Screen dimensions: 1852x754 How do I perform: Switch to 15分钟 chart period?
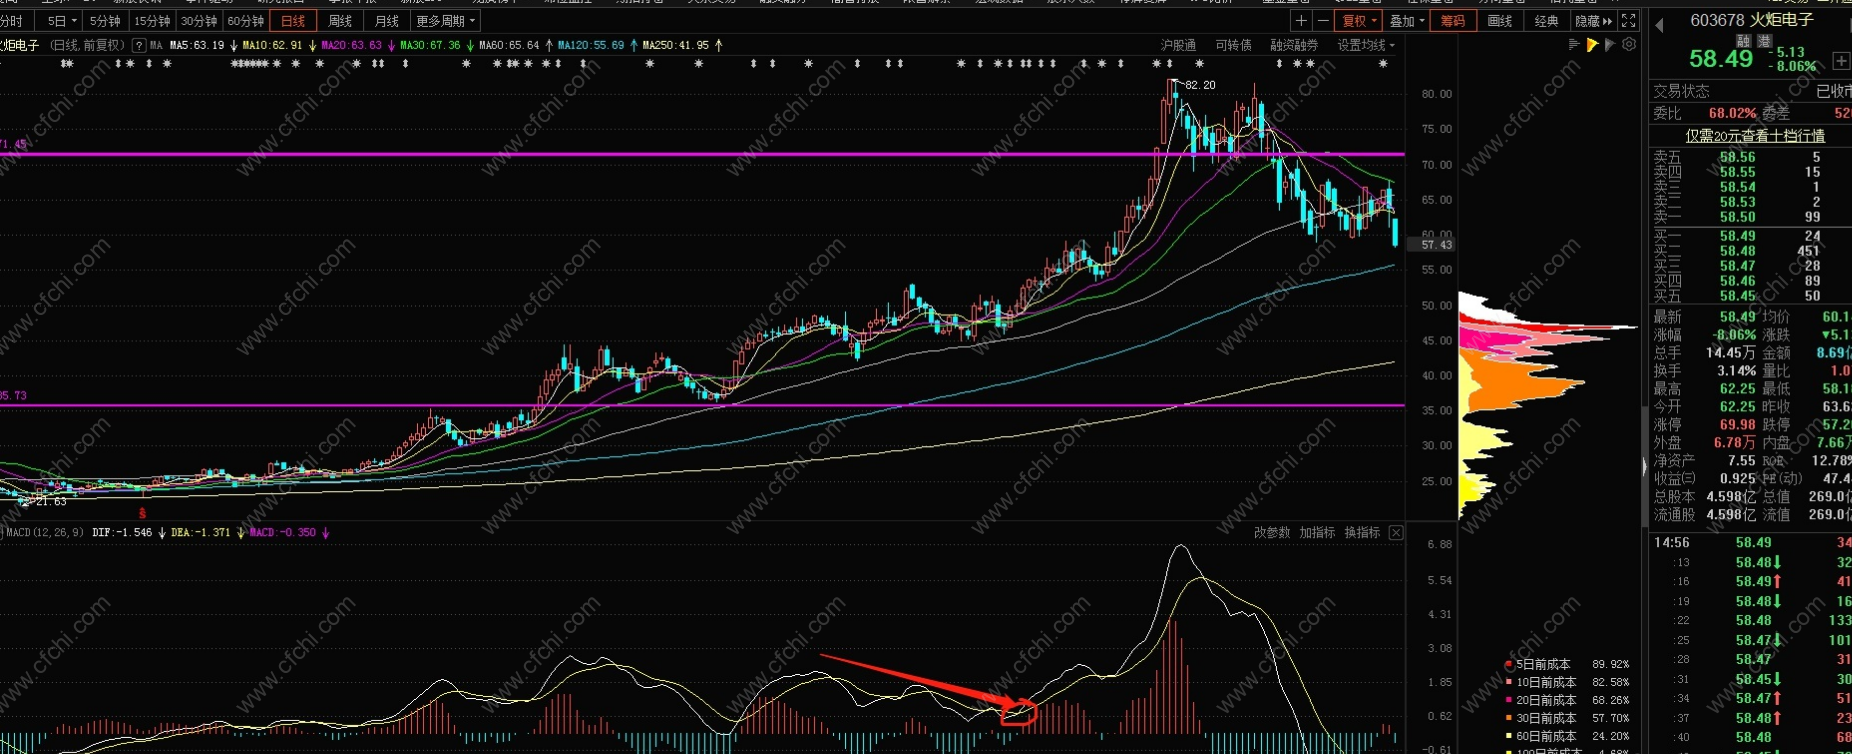152,21
